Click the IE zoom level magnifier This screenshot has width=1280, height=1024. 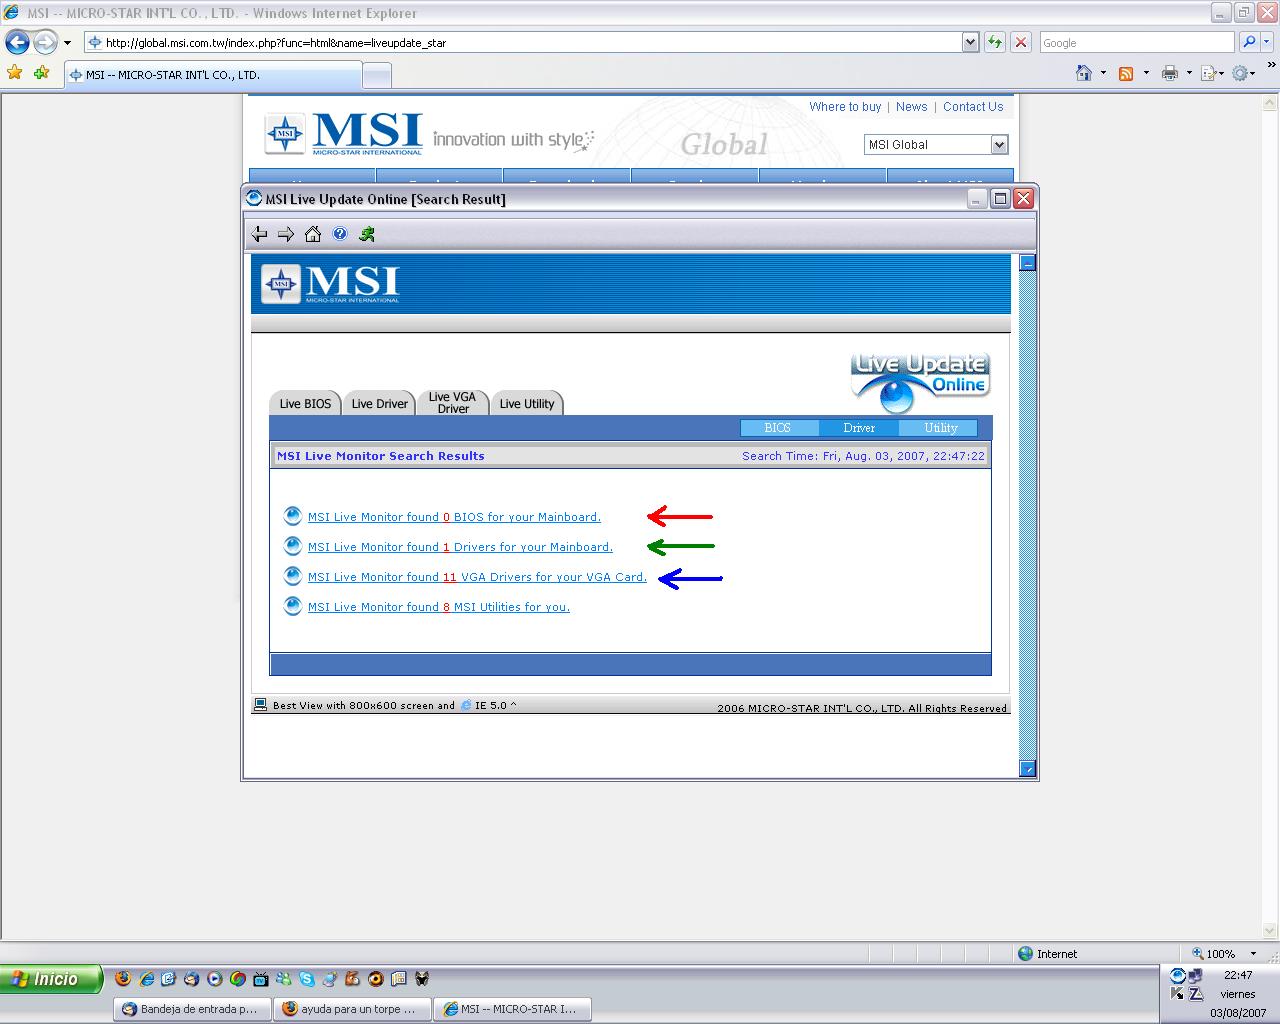tap(1197, 954)
